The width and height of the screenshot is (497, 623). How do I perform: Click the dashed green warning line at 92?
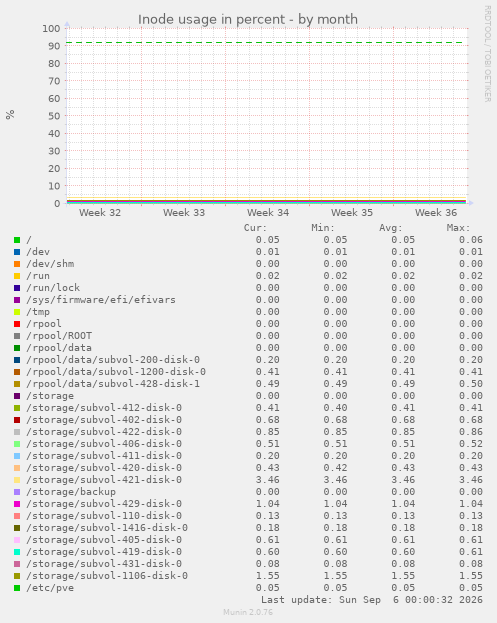[267, 42]
